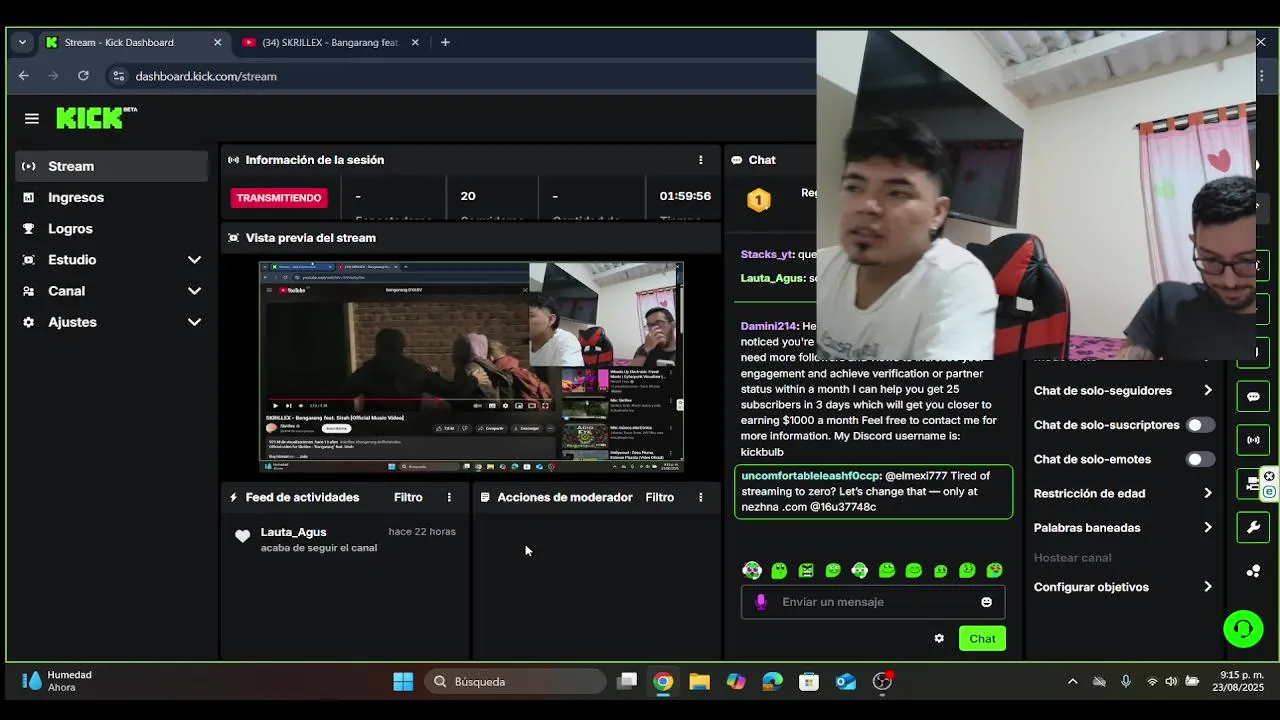Open a new browser tab
The width and height of the screenshot is (1280, 720).
pyautogui.click(x=445, y=42)
